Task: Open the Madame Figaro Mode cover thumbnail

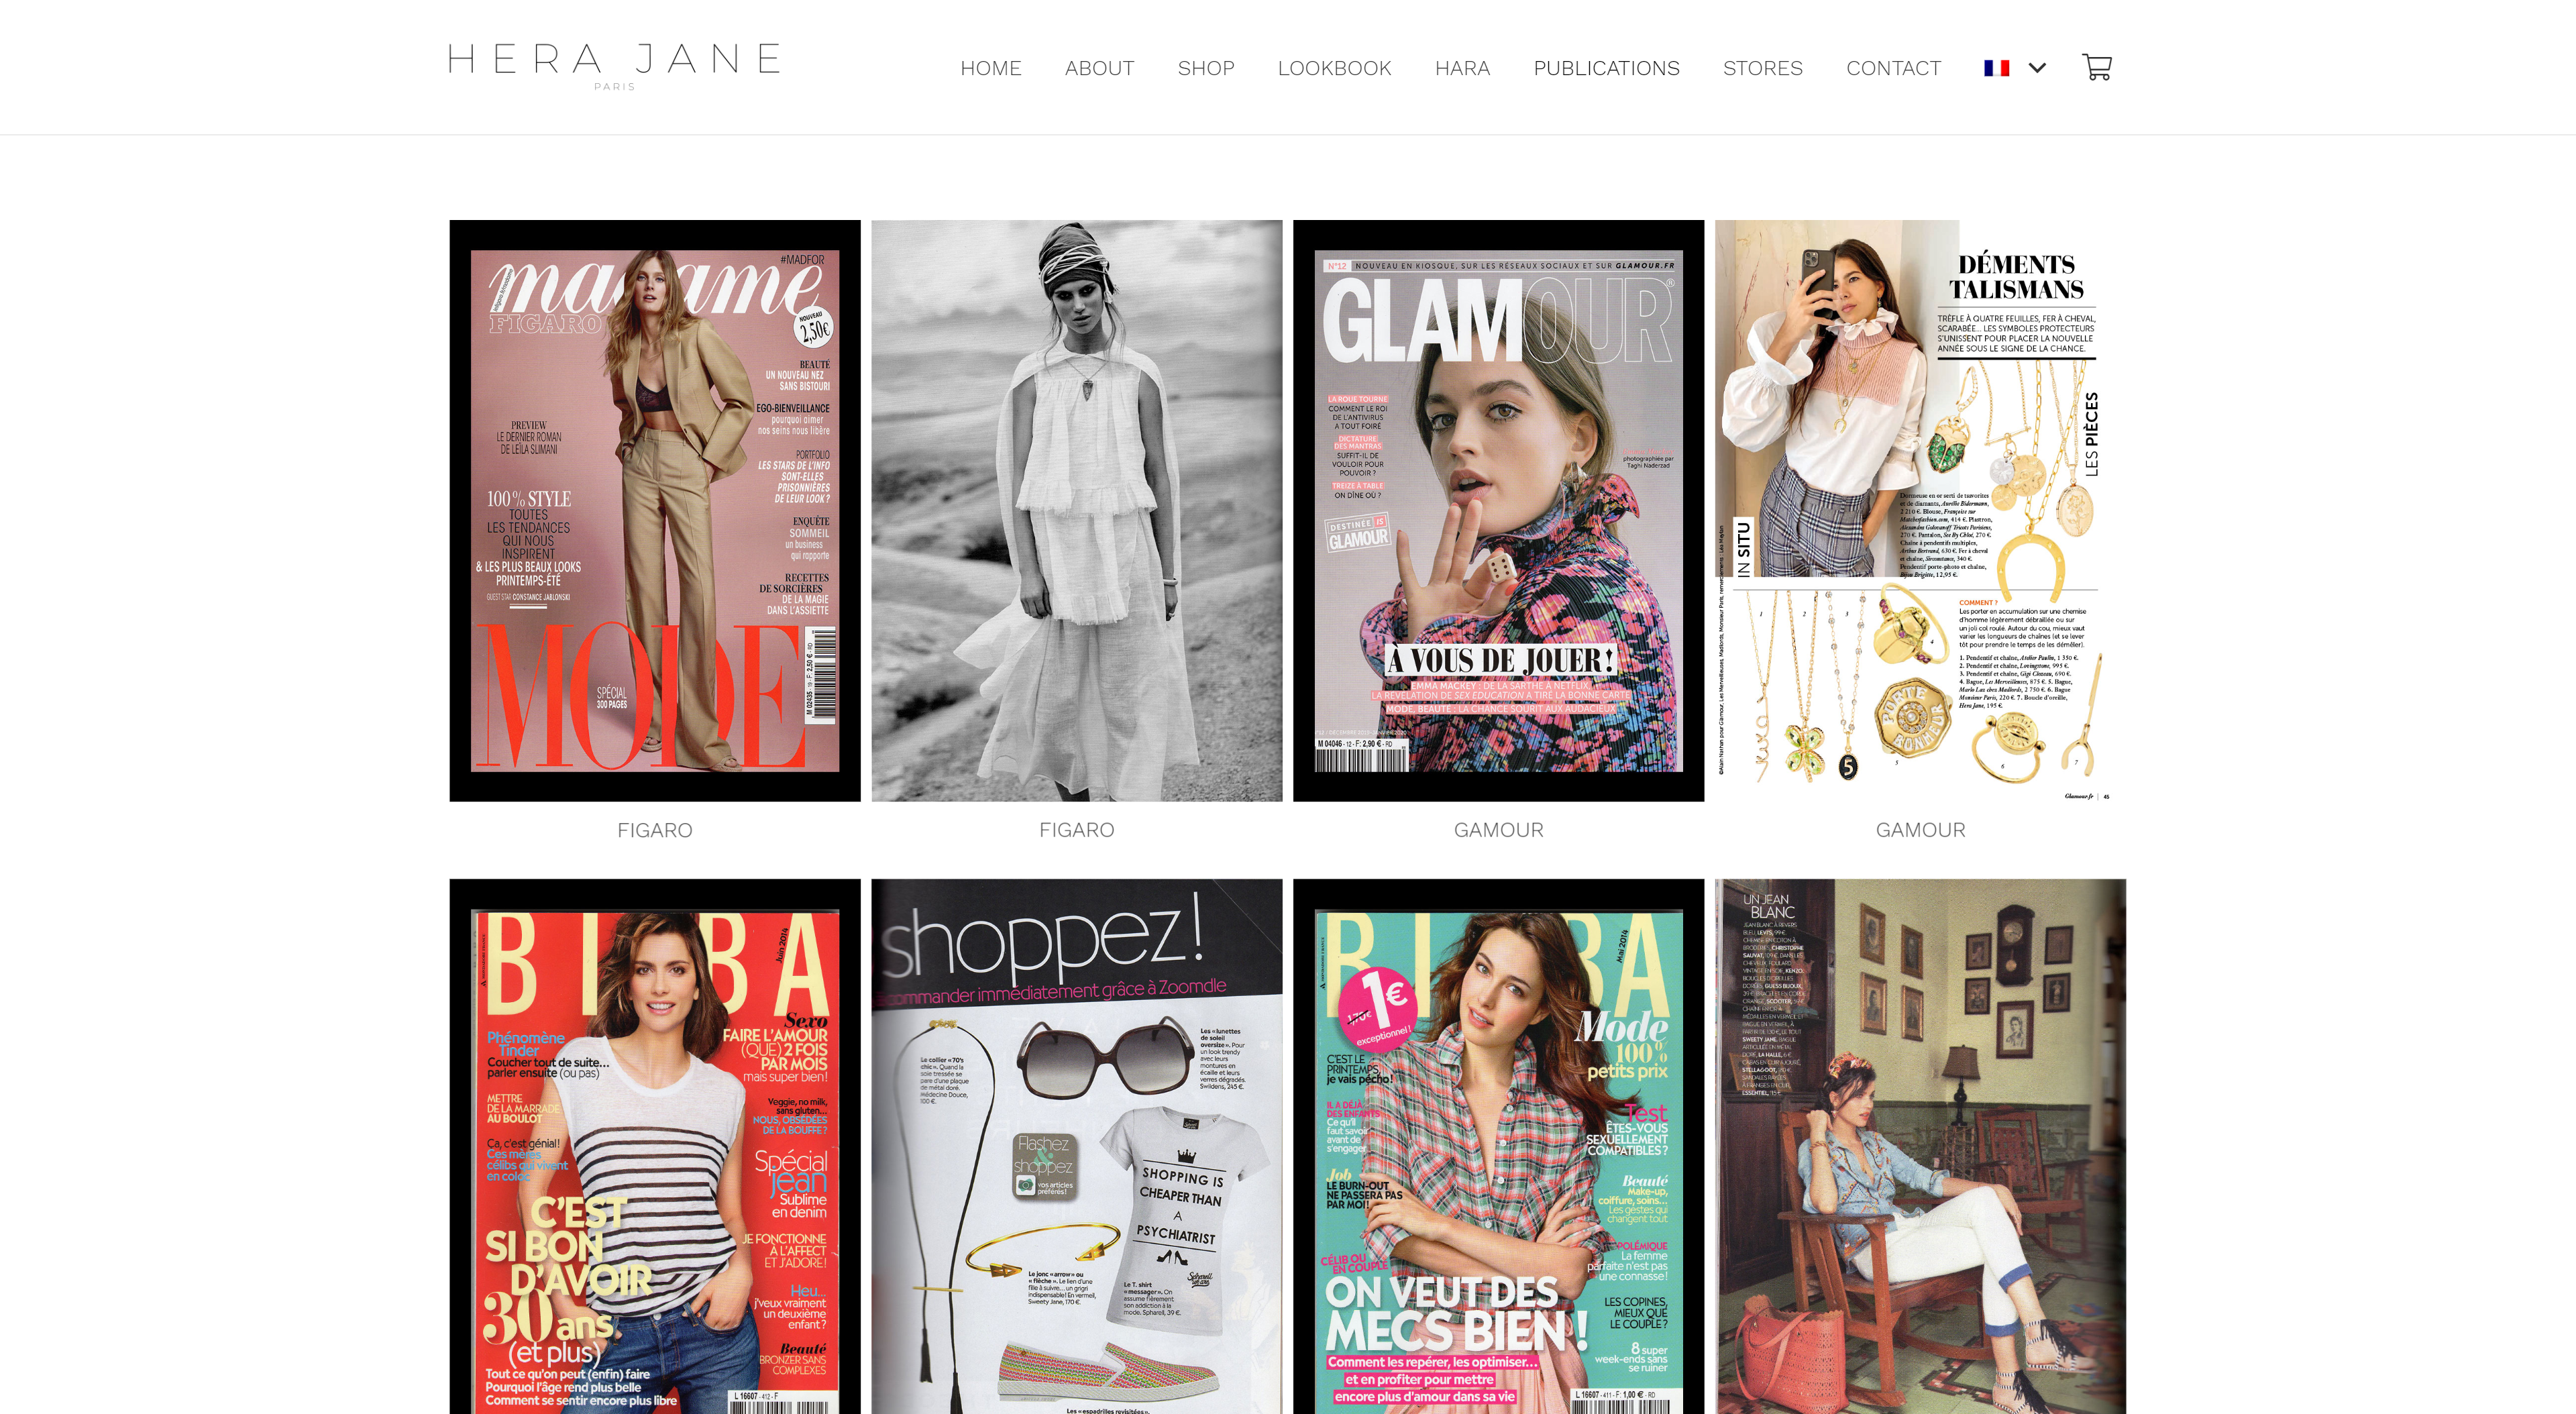Action: 654,510
